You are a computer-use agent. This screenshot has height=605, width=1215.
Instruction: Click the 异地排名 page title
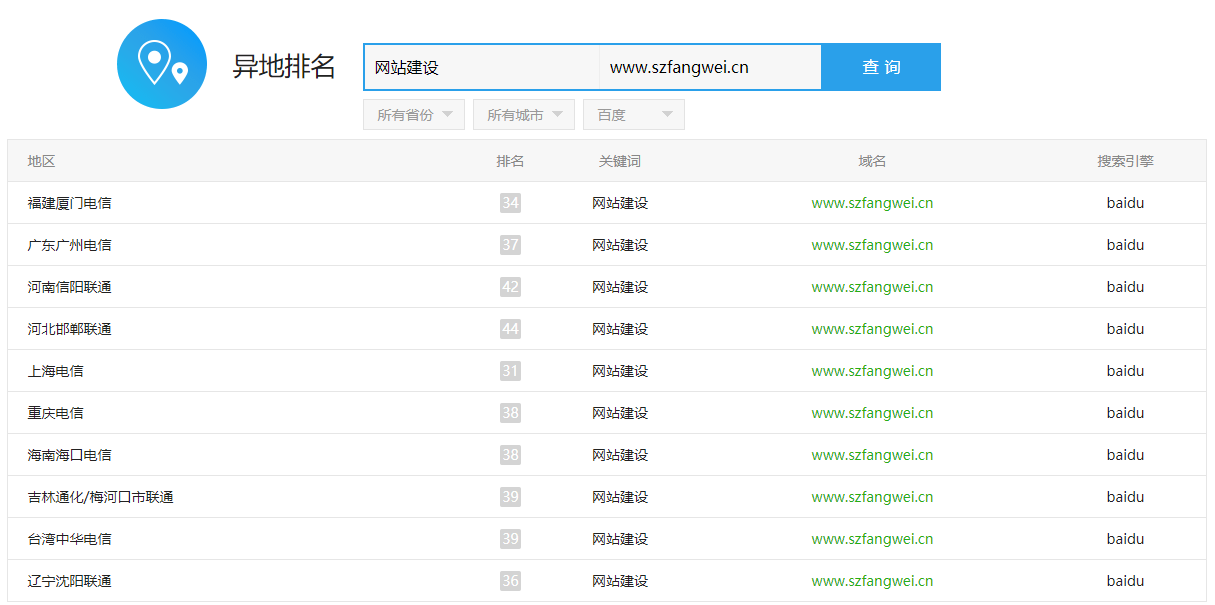(284, 67)
